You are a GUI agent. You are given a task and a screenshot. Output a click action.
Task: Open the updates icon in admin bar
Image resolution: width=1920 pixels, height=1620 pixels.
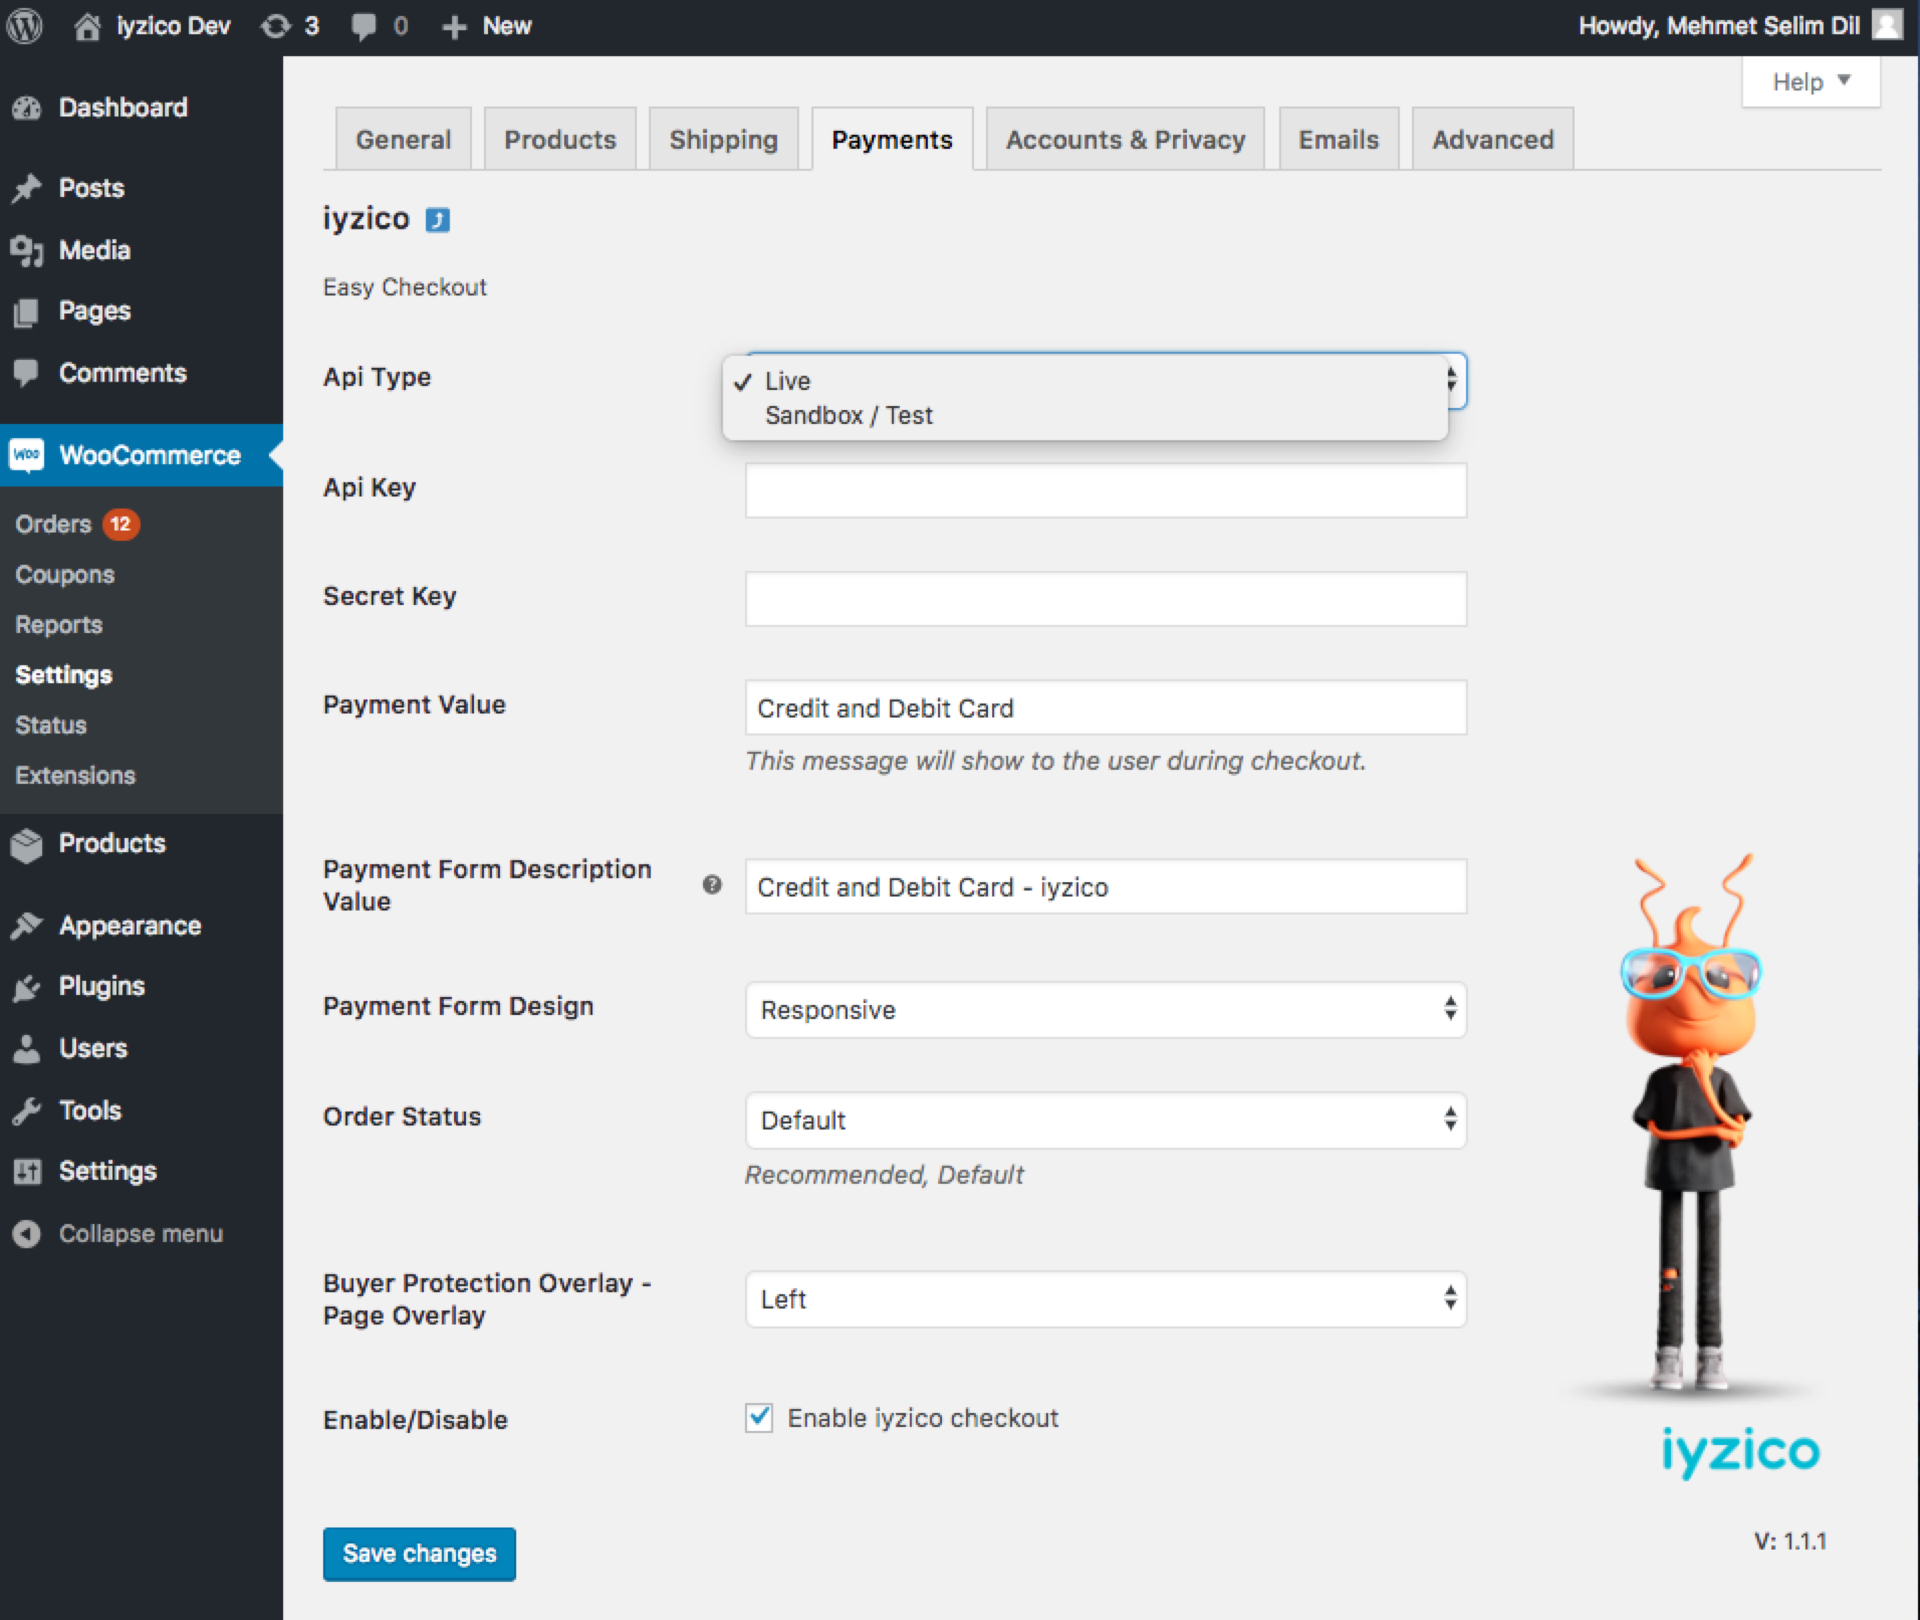[x=276, y=26]
